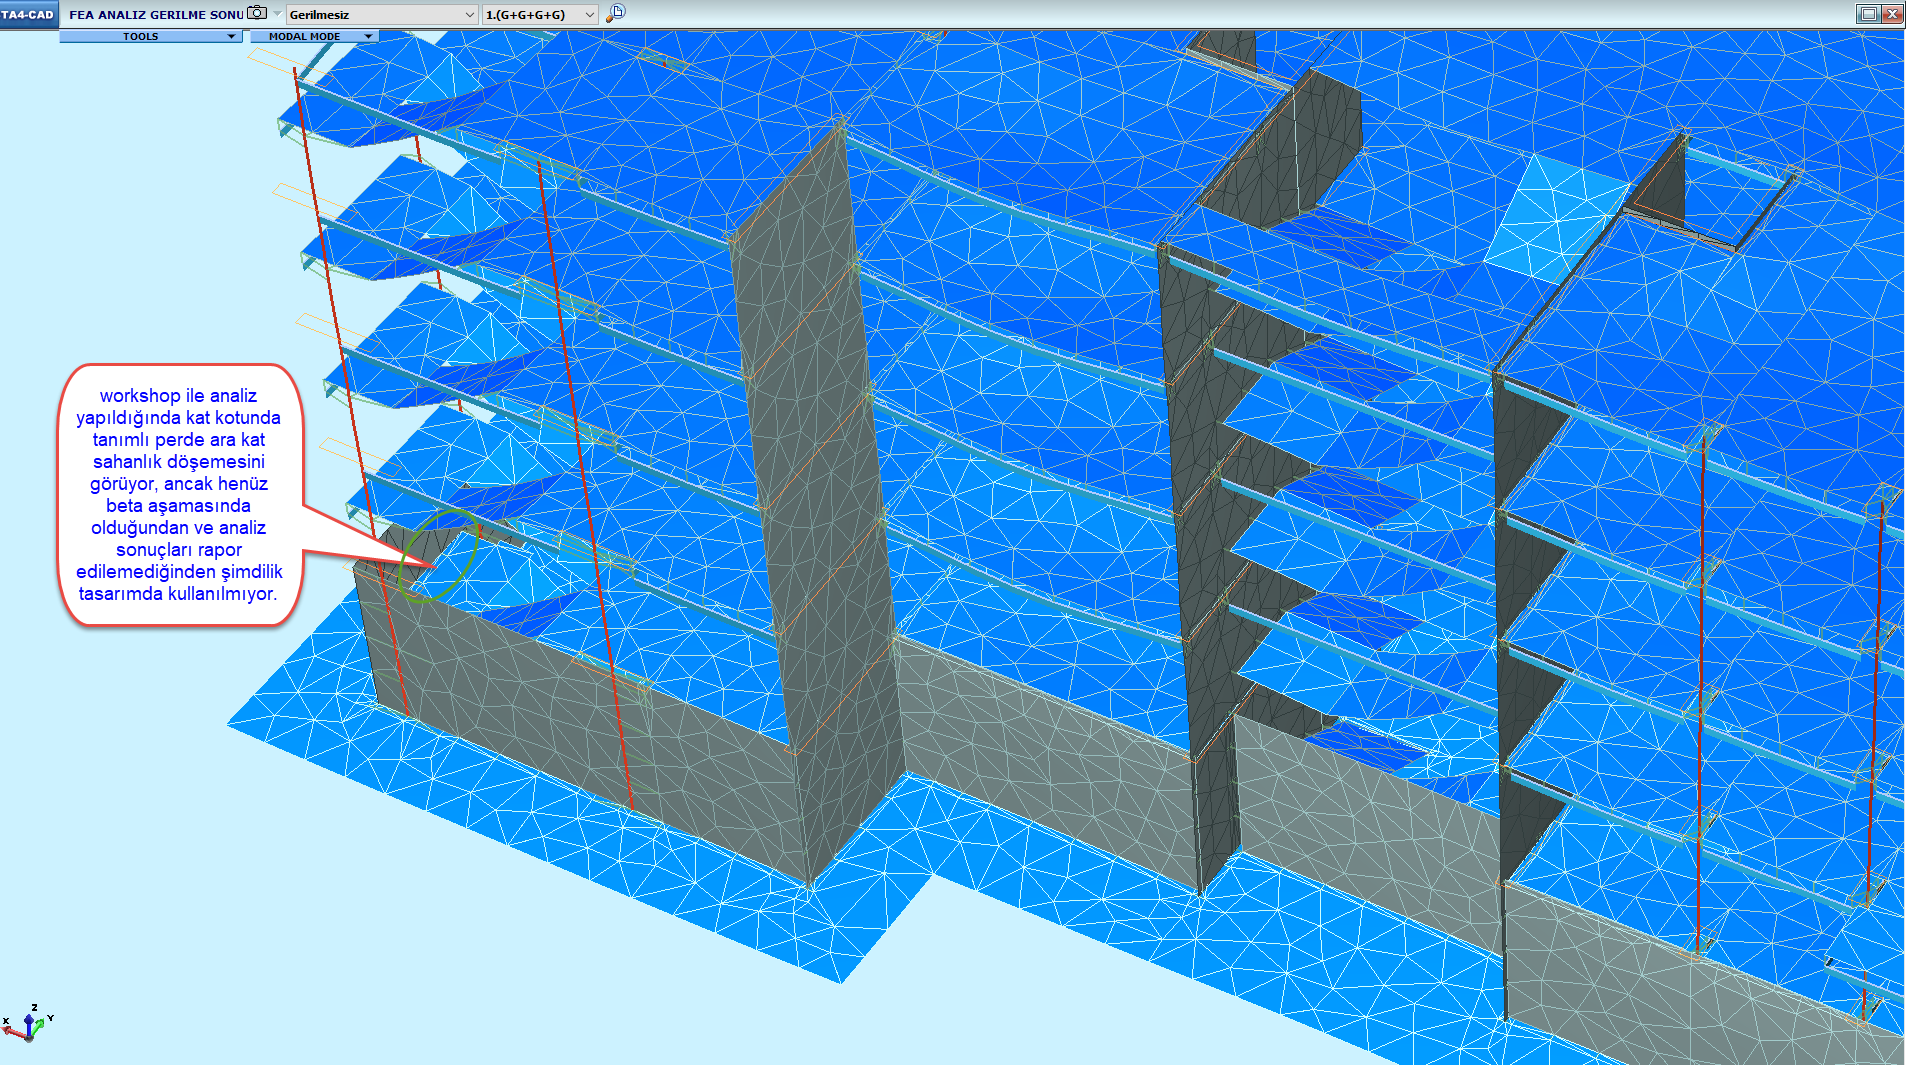Click the magnifier report preview icon
This screenshot has width=1906, height=1065.
[x=616, y=13]
